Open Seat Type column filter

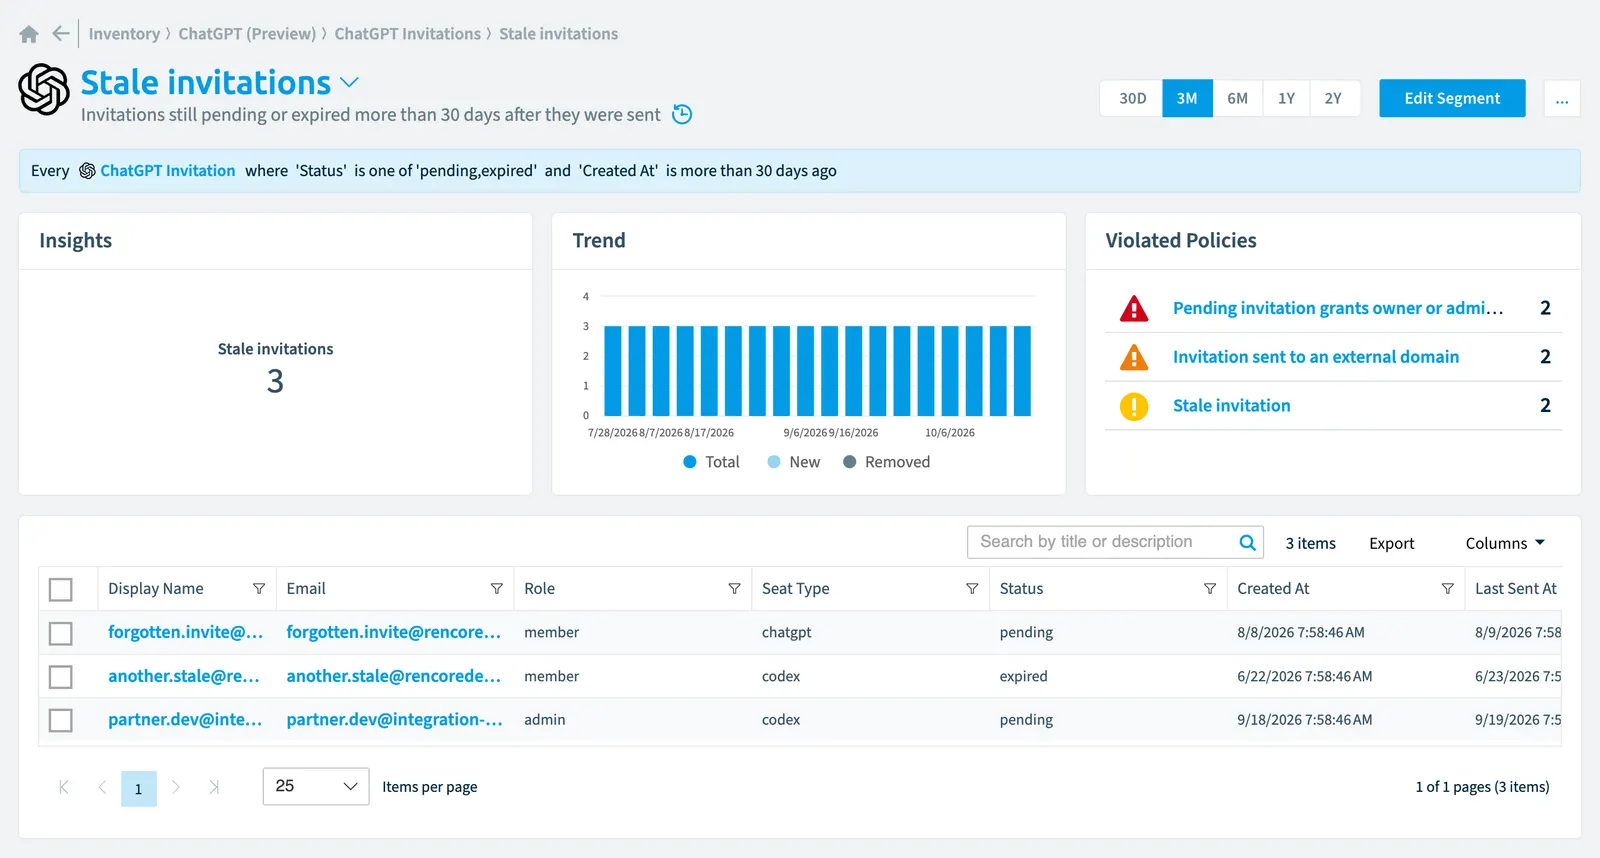[972, 589]
